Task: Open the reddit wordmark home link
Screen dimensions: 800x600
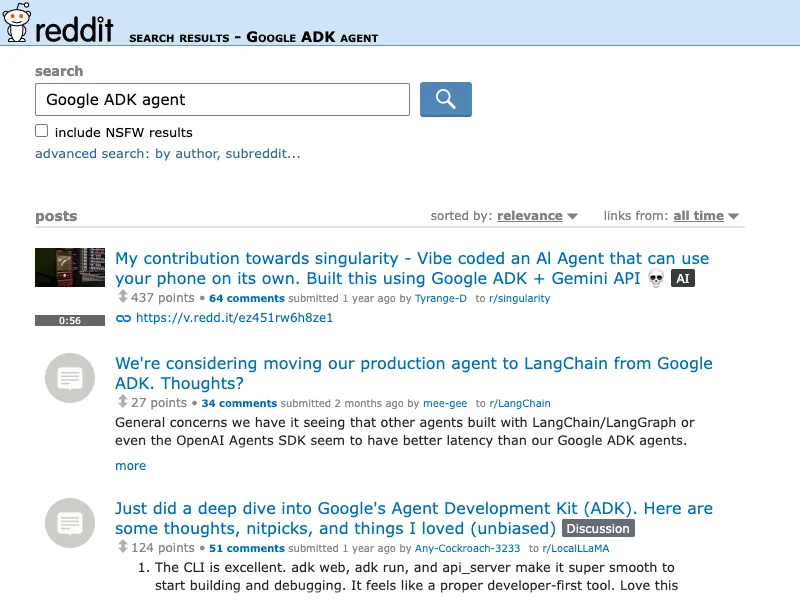Action: point(74,29)
